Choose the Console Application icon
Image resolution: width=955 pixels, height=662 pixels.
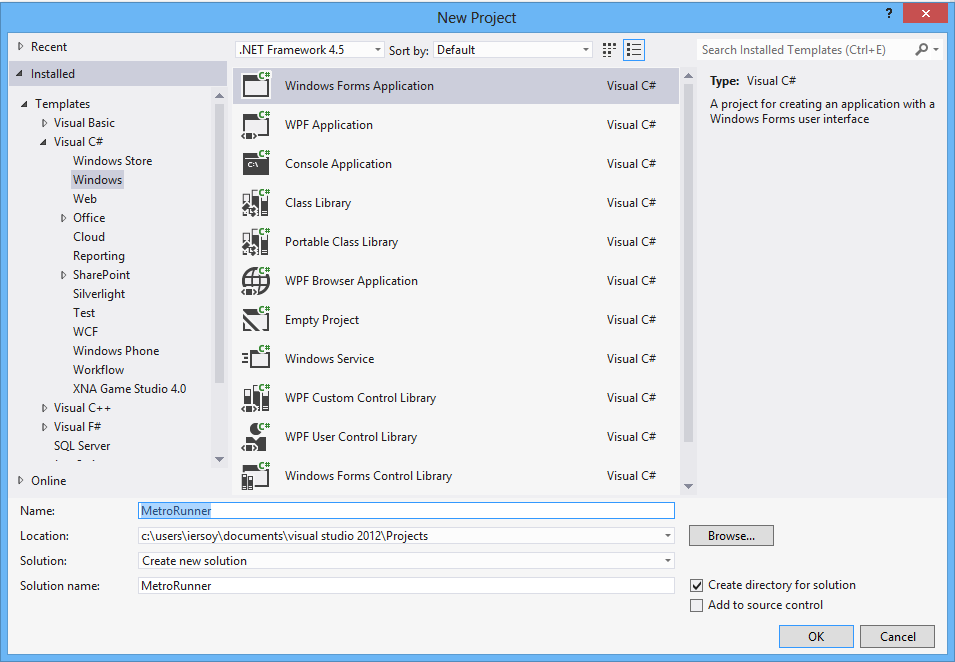[256, 164]
